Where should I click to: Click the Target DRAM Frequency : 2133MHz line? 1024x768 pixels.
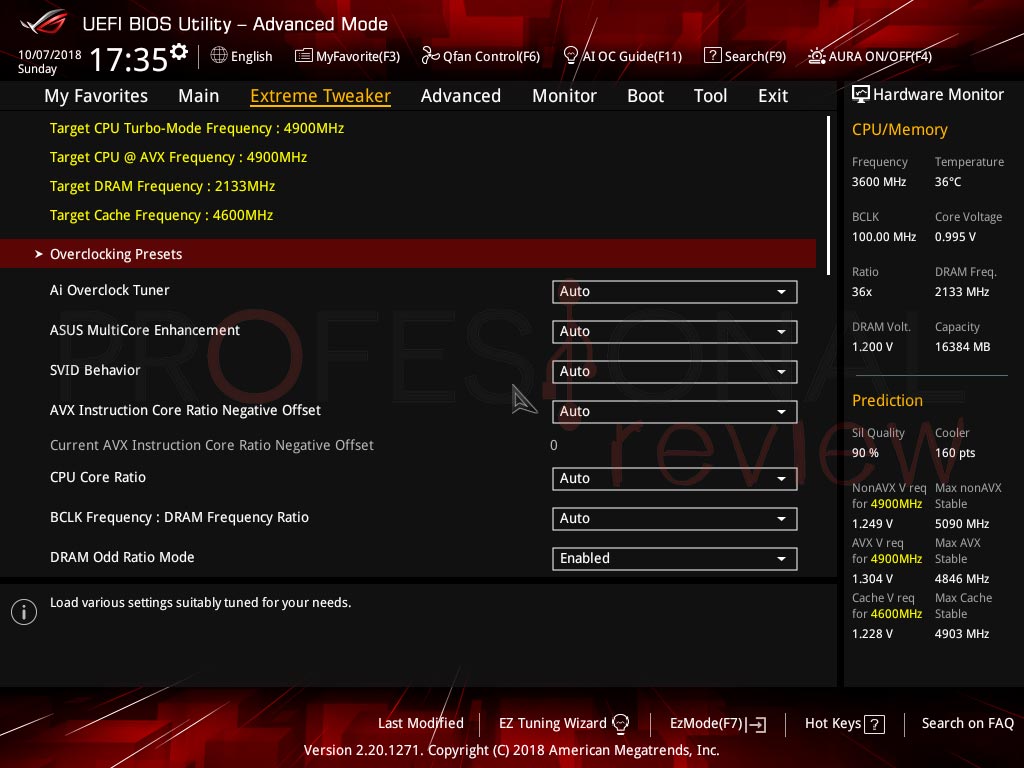tap(163, 186)
